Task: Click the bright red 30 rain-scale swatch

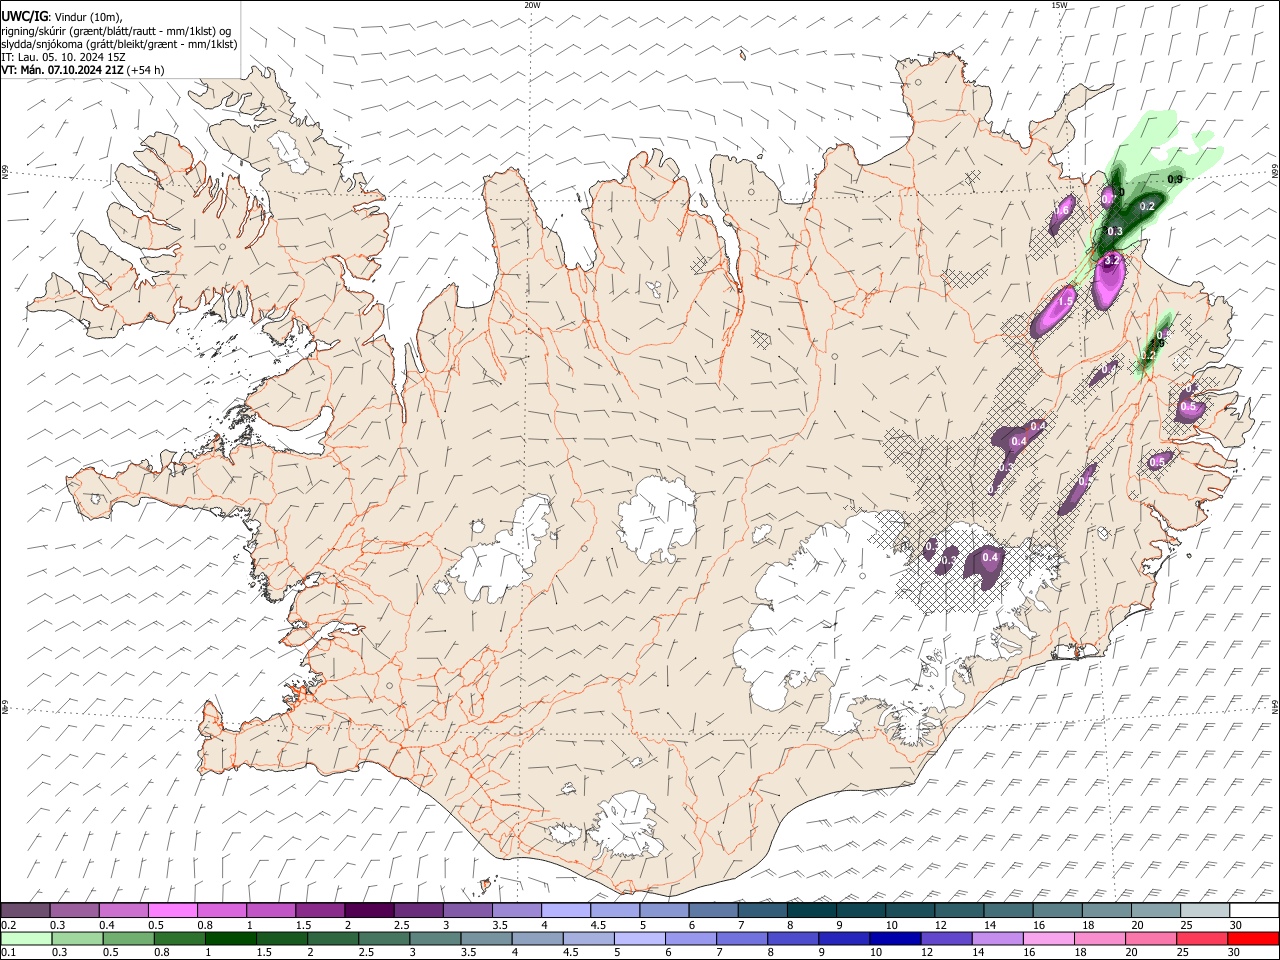Action: (1253, 939)
